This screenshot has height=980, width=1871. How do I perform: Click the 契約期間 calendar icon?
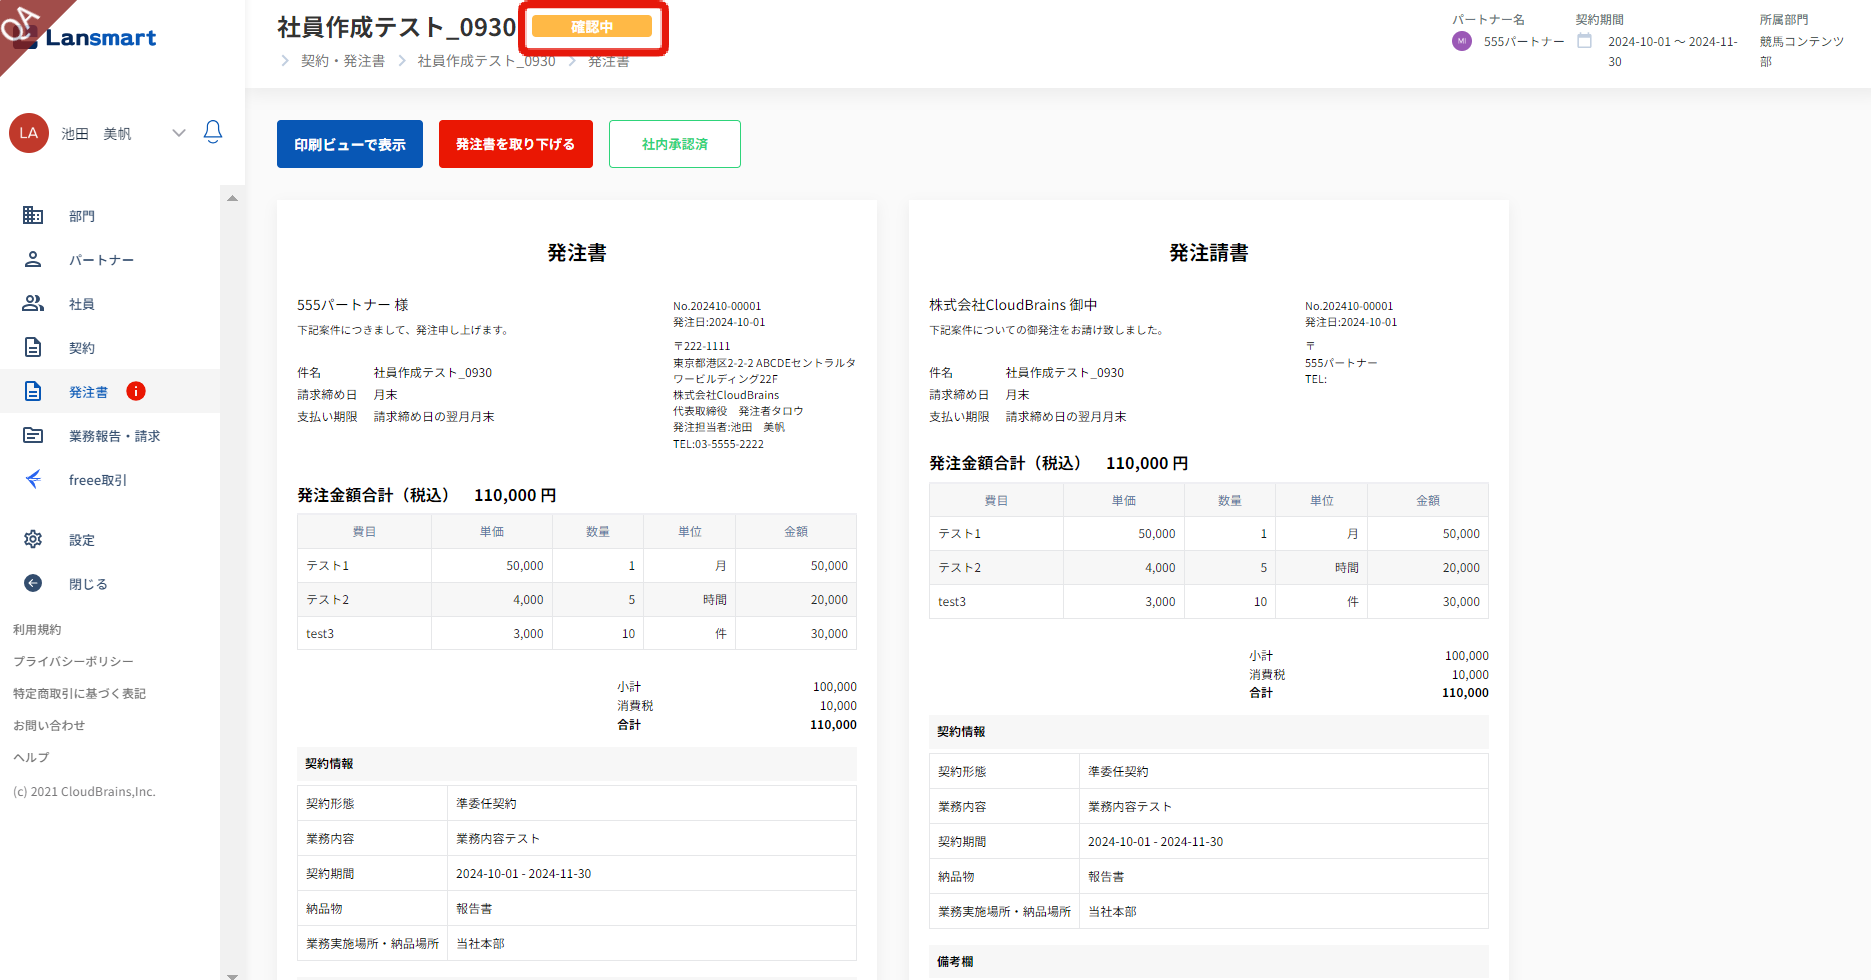point(1585,41)
